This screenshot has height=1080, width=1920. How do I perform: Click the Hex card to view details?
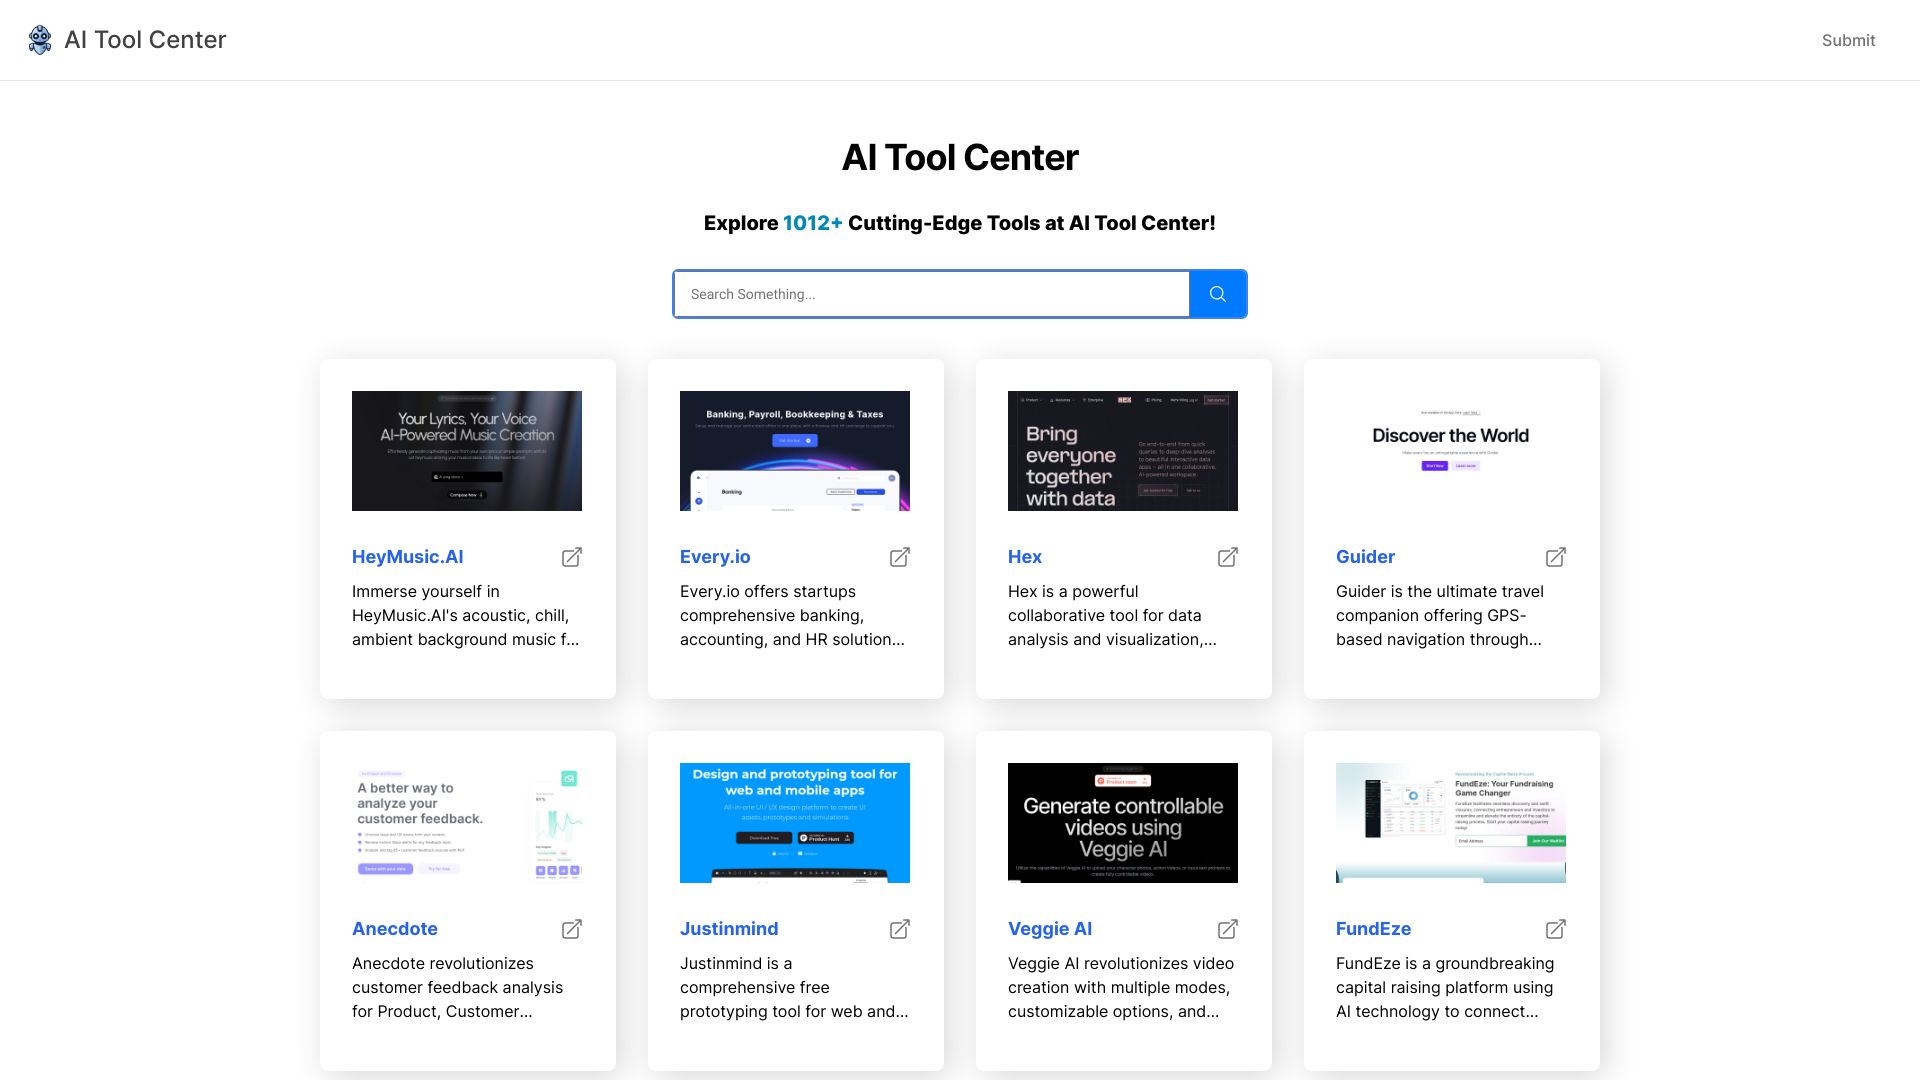click(x=1124, y=527)
